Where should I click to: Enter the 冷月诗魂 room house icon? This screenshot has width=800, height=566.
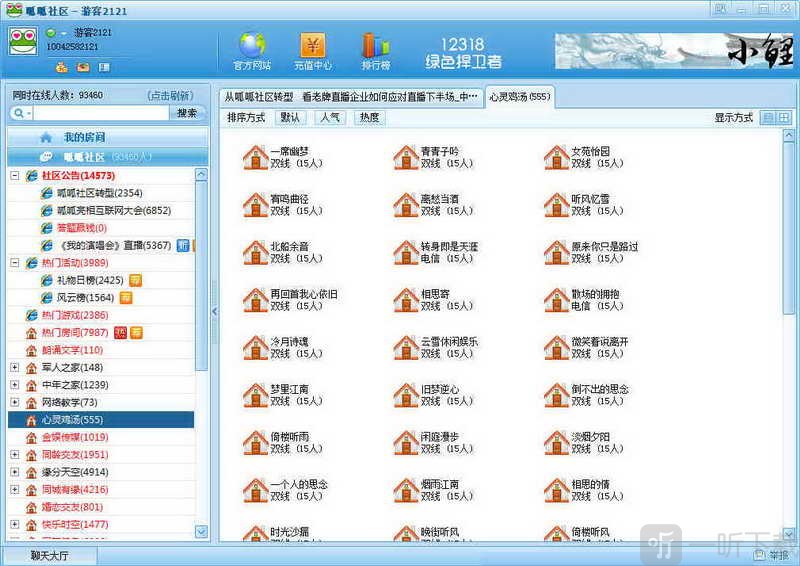tap(256, 347)
